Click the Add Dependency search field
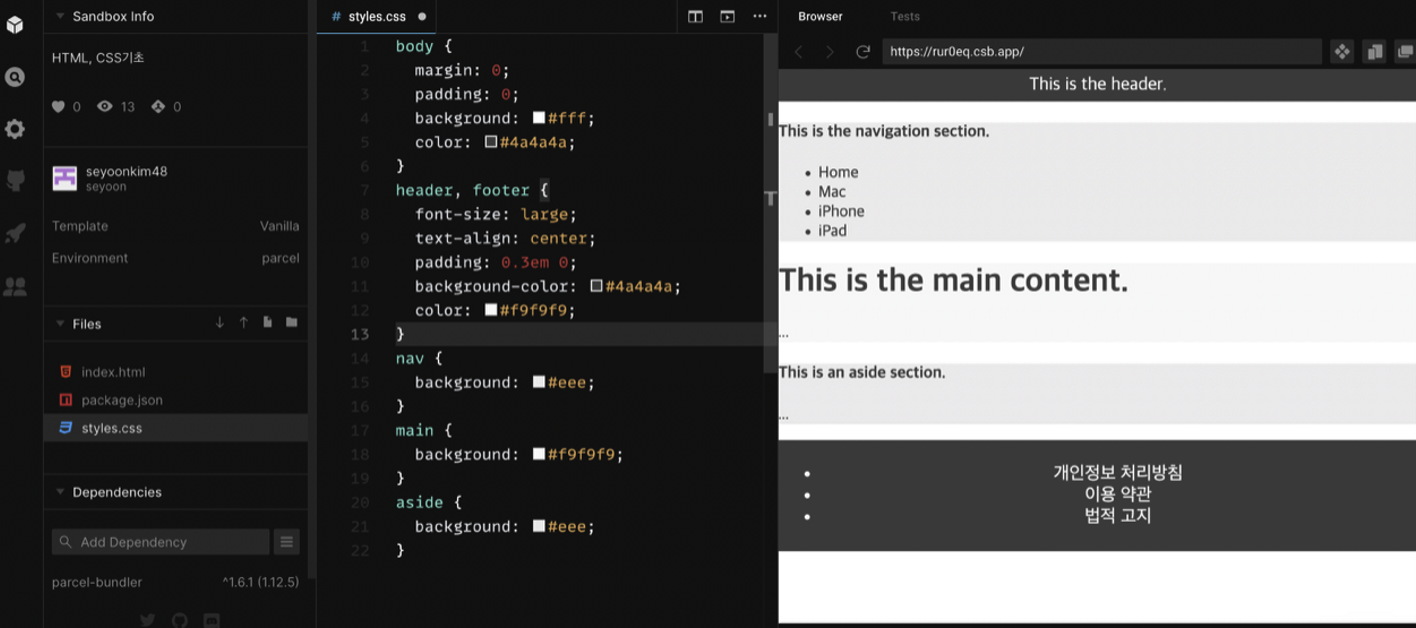The image size is (1416, 628). [x=161, y=542]
